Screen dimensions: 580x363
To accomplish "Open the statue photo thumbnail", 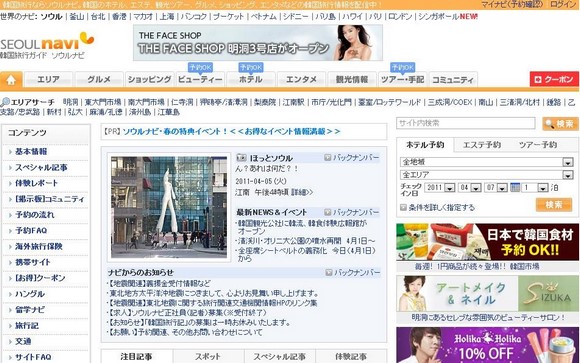I will point(169,207).
